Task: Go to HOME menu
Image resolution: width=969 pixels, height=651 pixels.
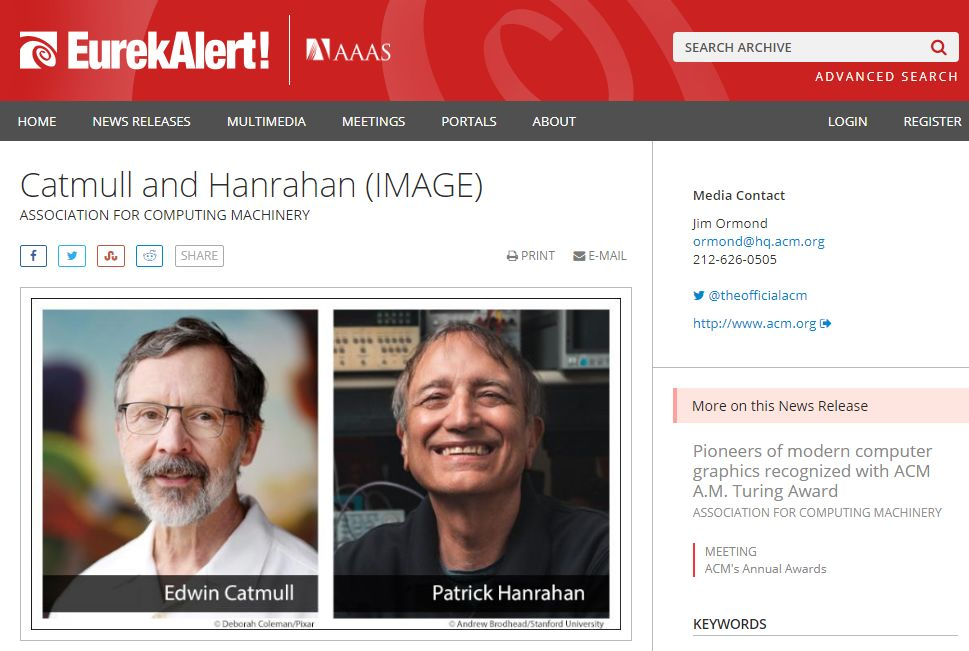Action: (37, 121)
